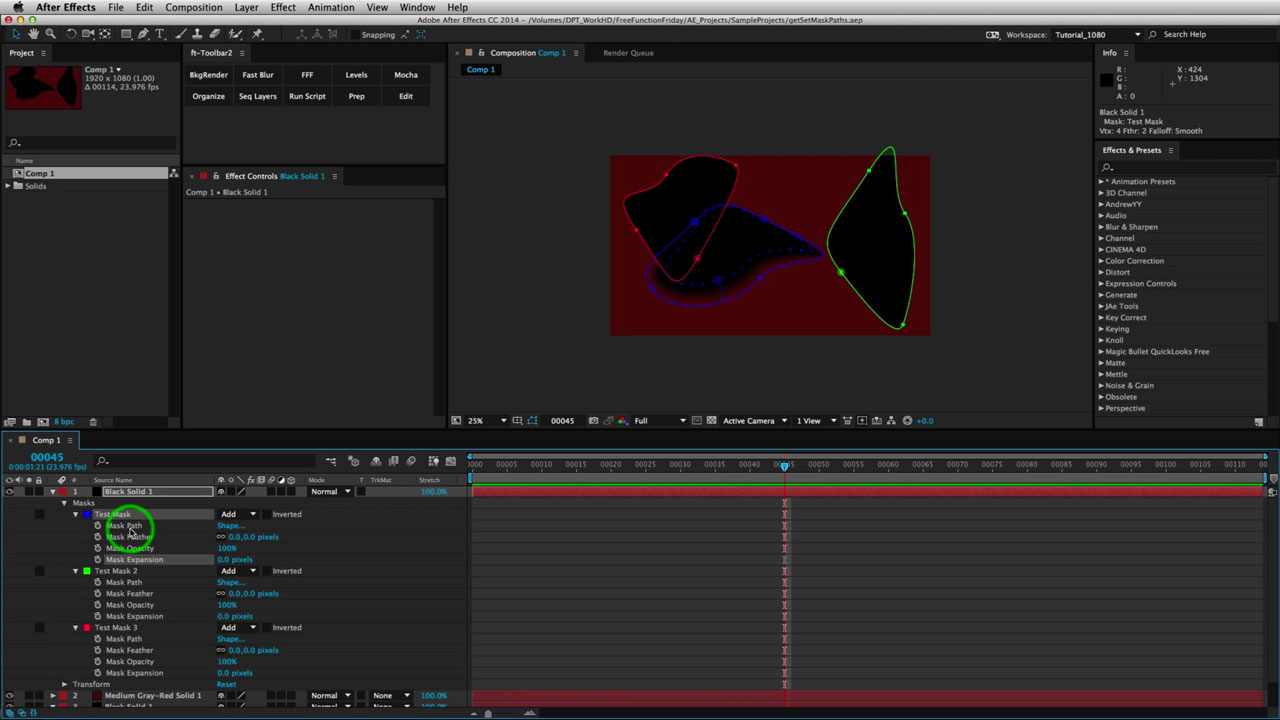
Task: Select the Zoom magnifier tool
Action: click(x=50, y=34)
